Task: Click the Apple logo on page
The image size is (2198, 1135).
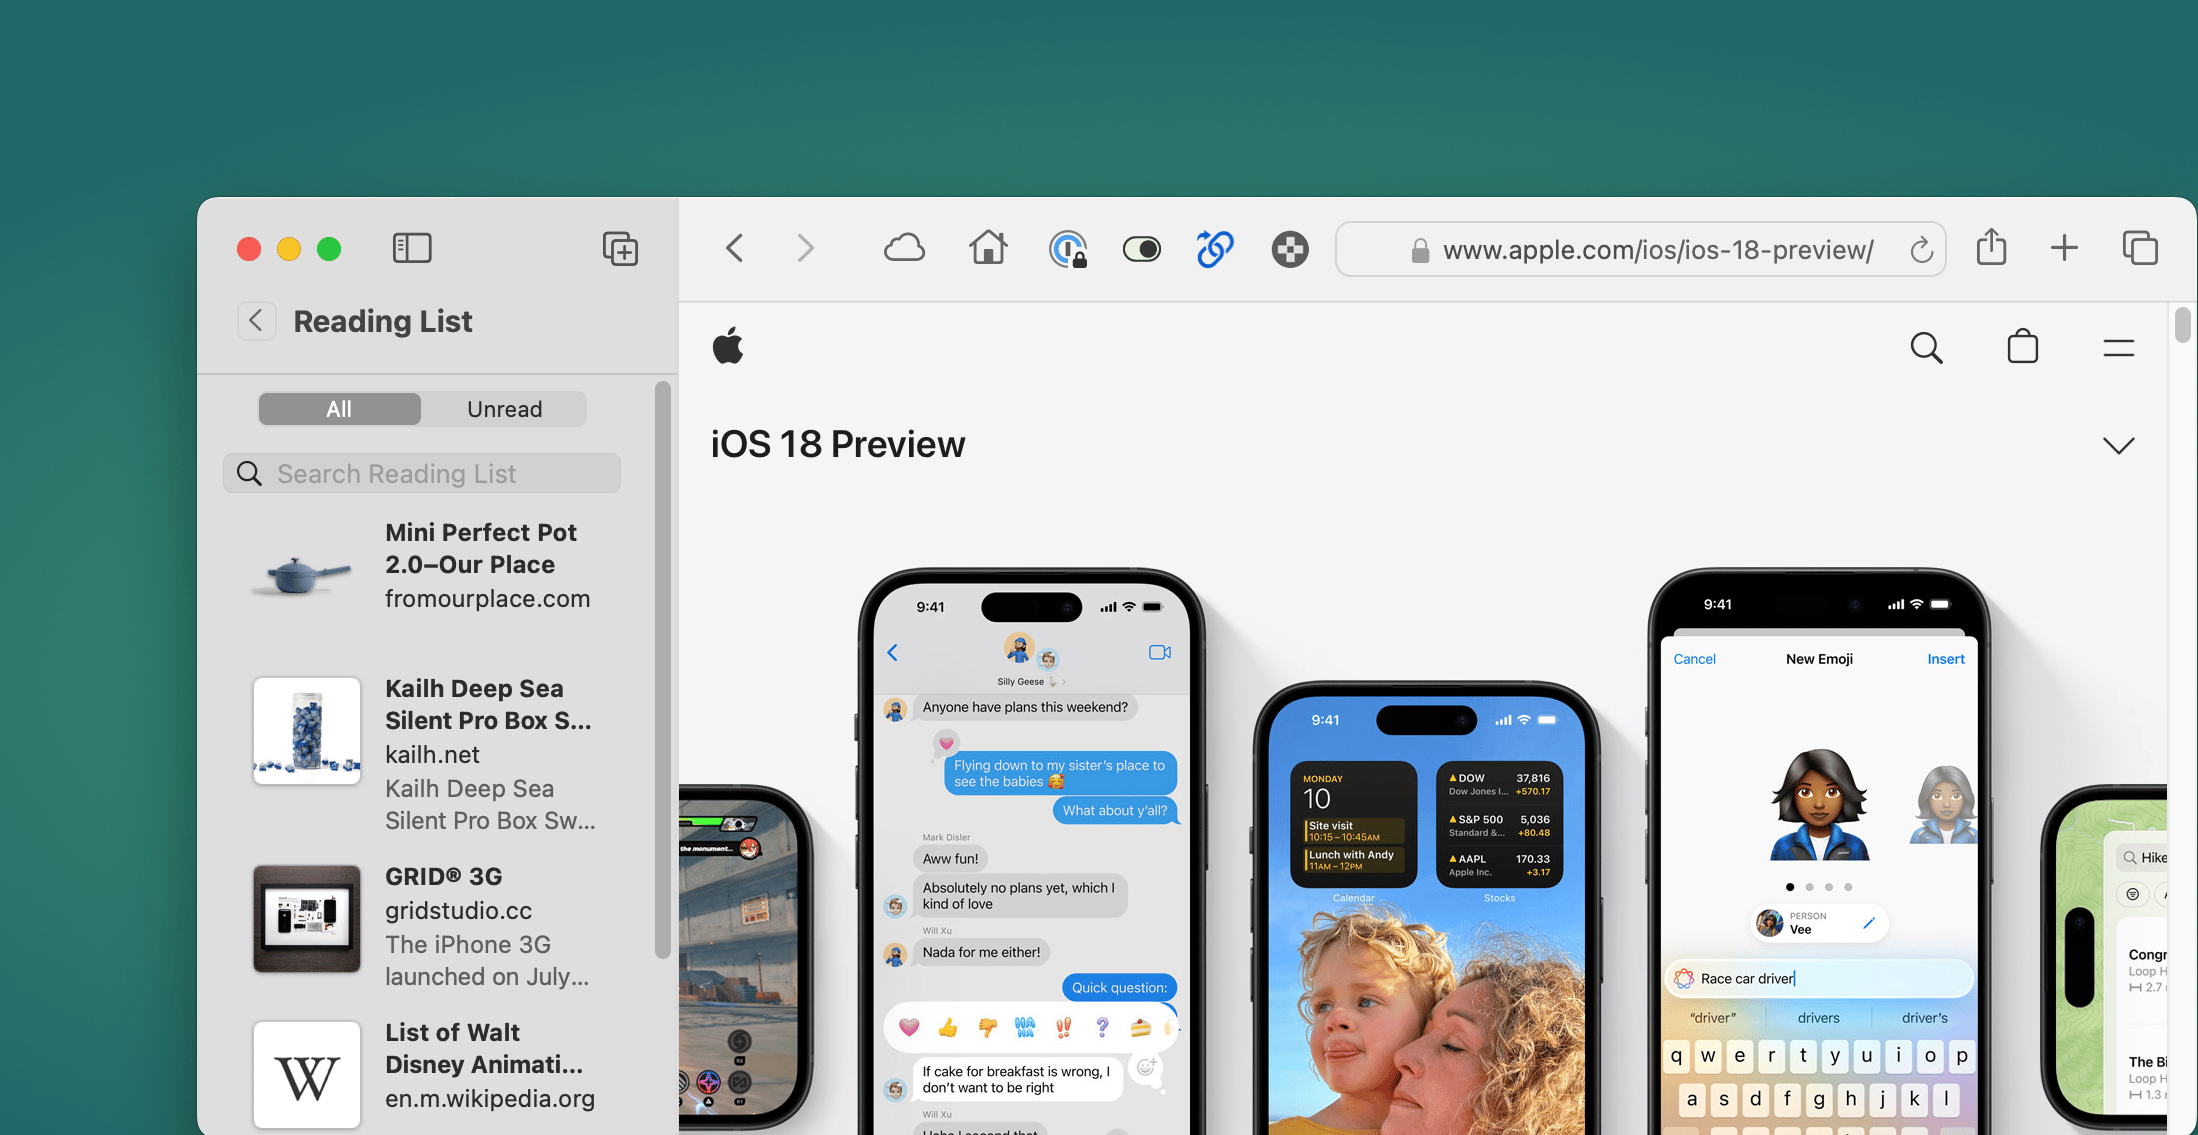Action: (x=728, y=346)
